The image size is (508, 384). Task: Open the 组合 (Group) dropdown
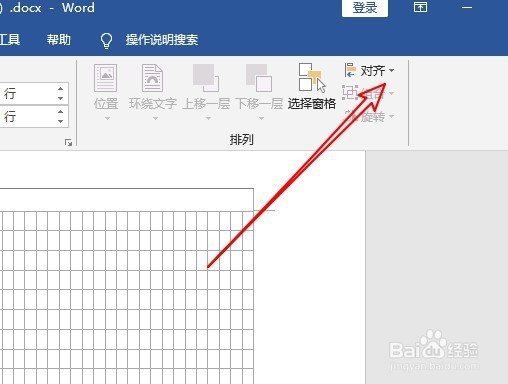pos(369,93)
